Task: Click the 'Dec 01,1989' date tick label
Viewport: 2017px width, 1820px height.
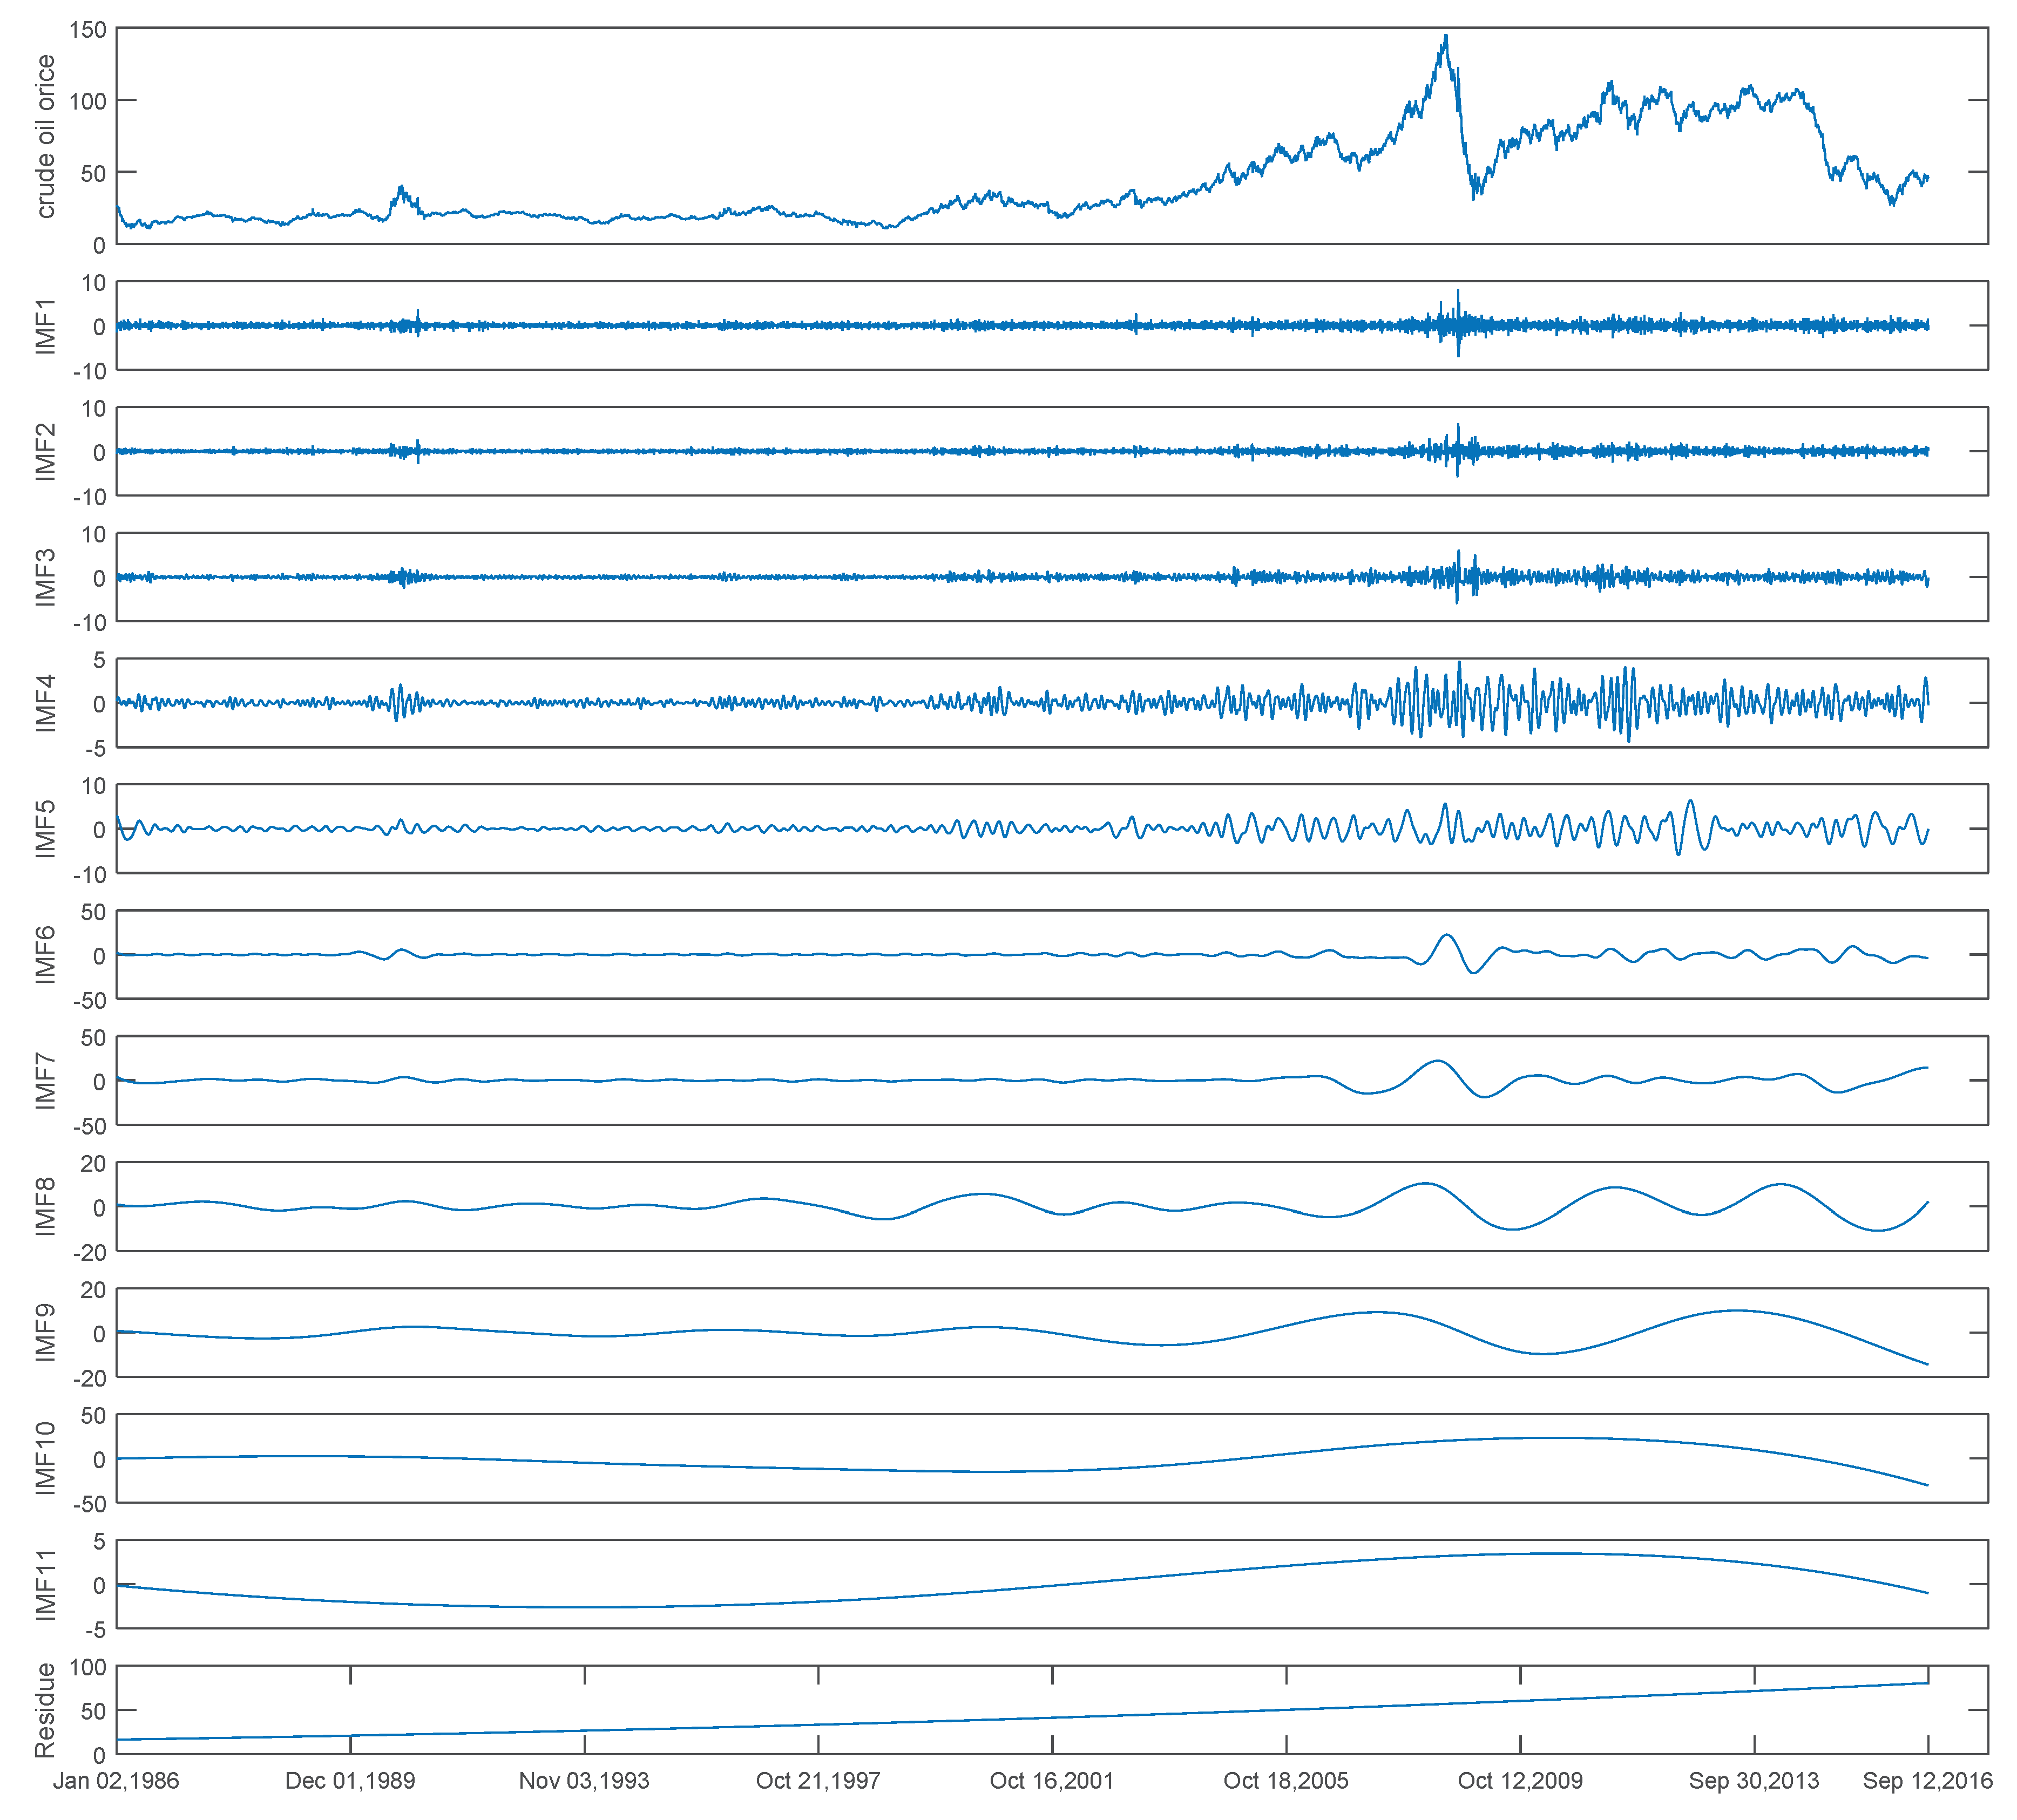Action: tap(350, 1781)
